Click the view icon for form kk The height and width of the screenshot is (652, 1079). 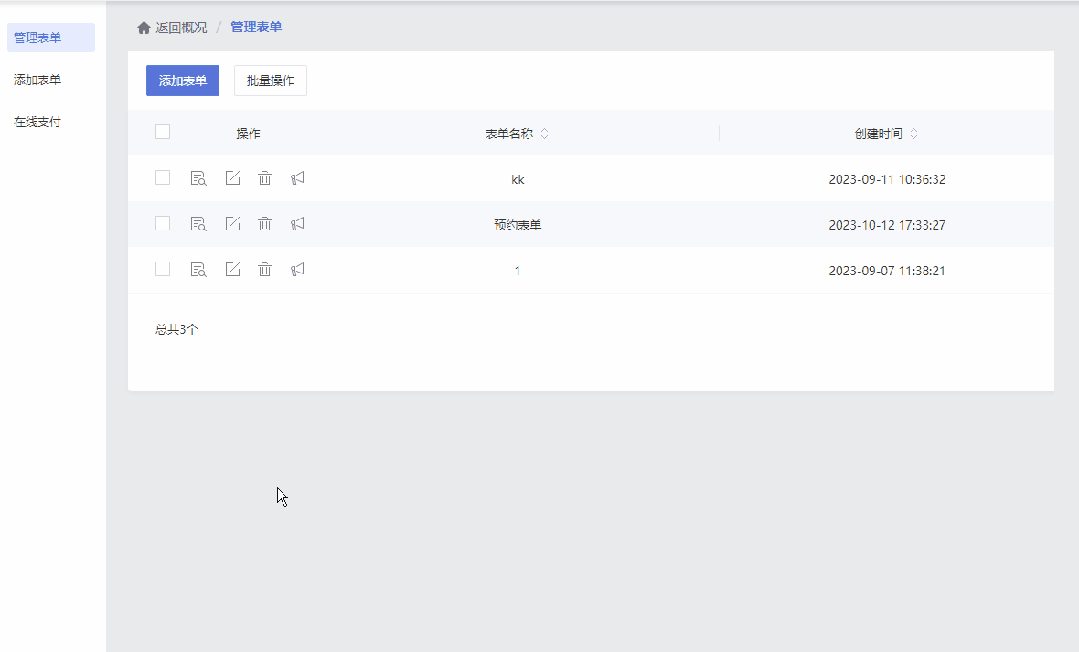pos(198,178)
